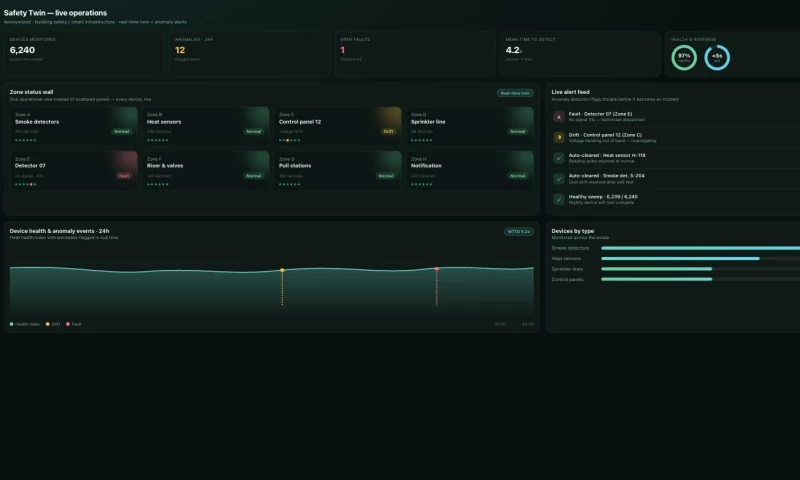Click the Mean Time to Detect 4.2s value
Viewport: 800px width, 480px height.
pyautogui.click(x=514, y=50)
